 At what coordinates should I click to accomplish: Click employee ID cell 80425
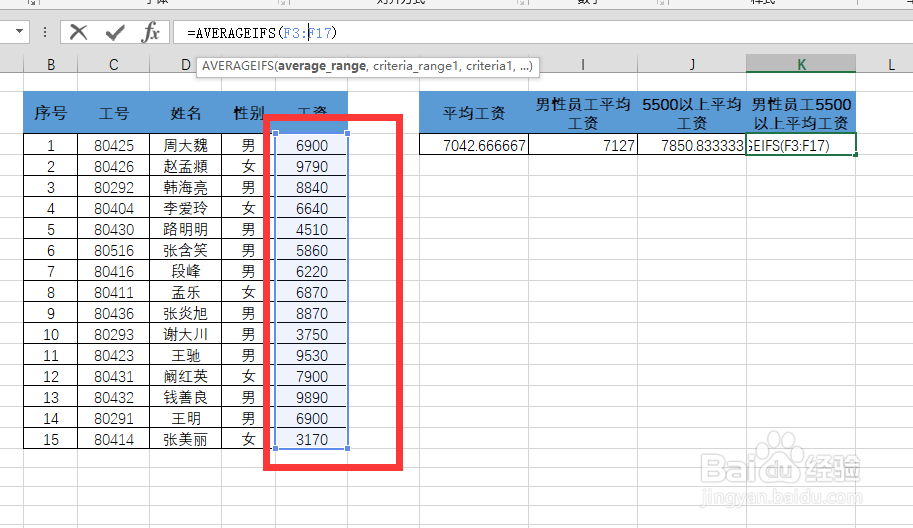(x=114, y=145)
